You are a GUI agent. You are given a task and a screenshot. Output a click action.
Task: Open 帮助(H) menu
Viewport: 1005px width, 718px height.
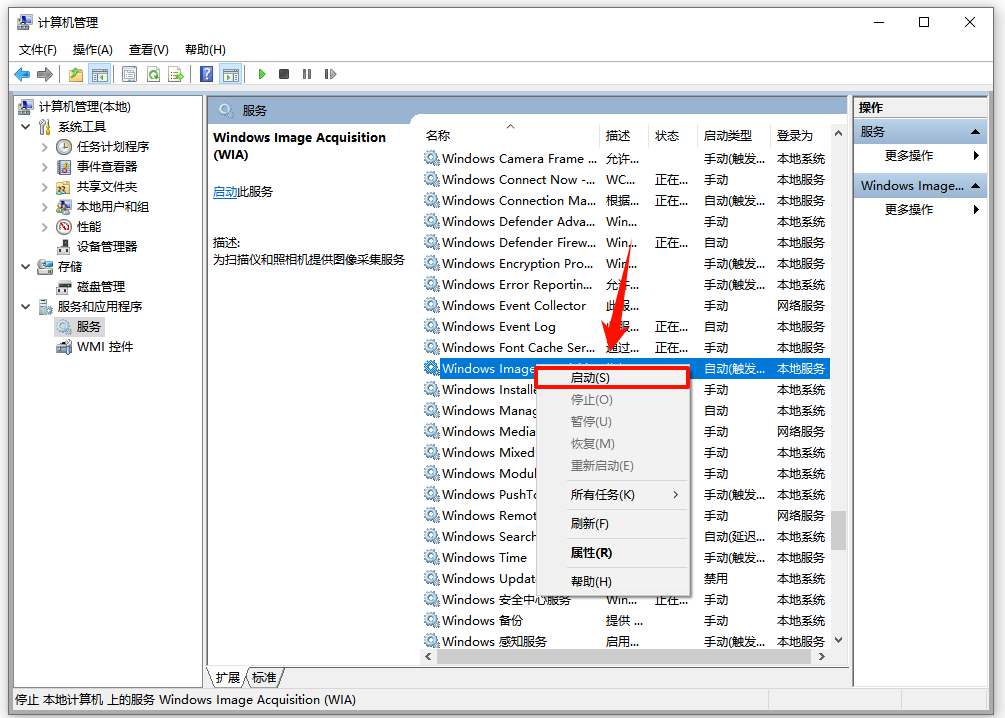204,50
